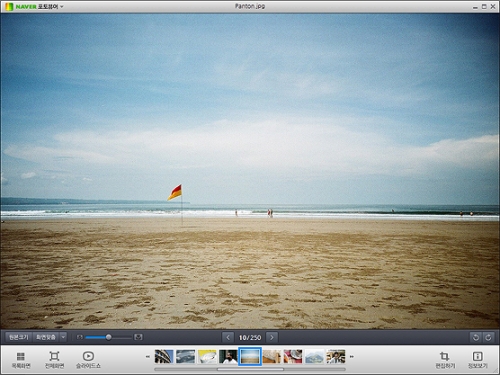The height and width of the screenshot is (375, 500).
Task: Open the edit (편집하기) crop icon
Action: (445, 359)
